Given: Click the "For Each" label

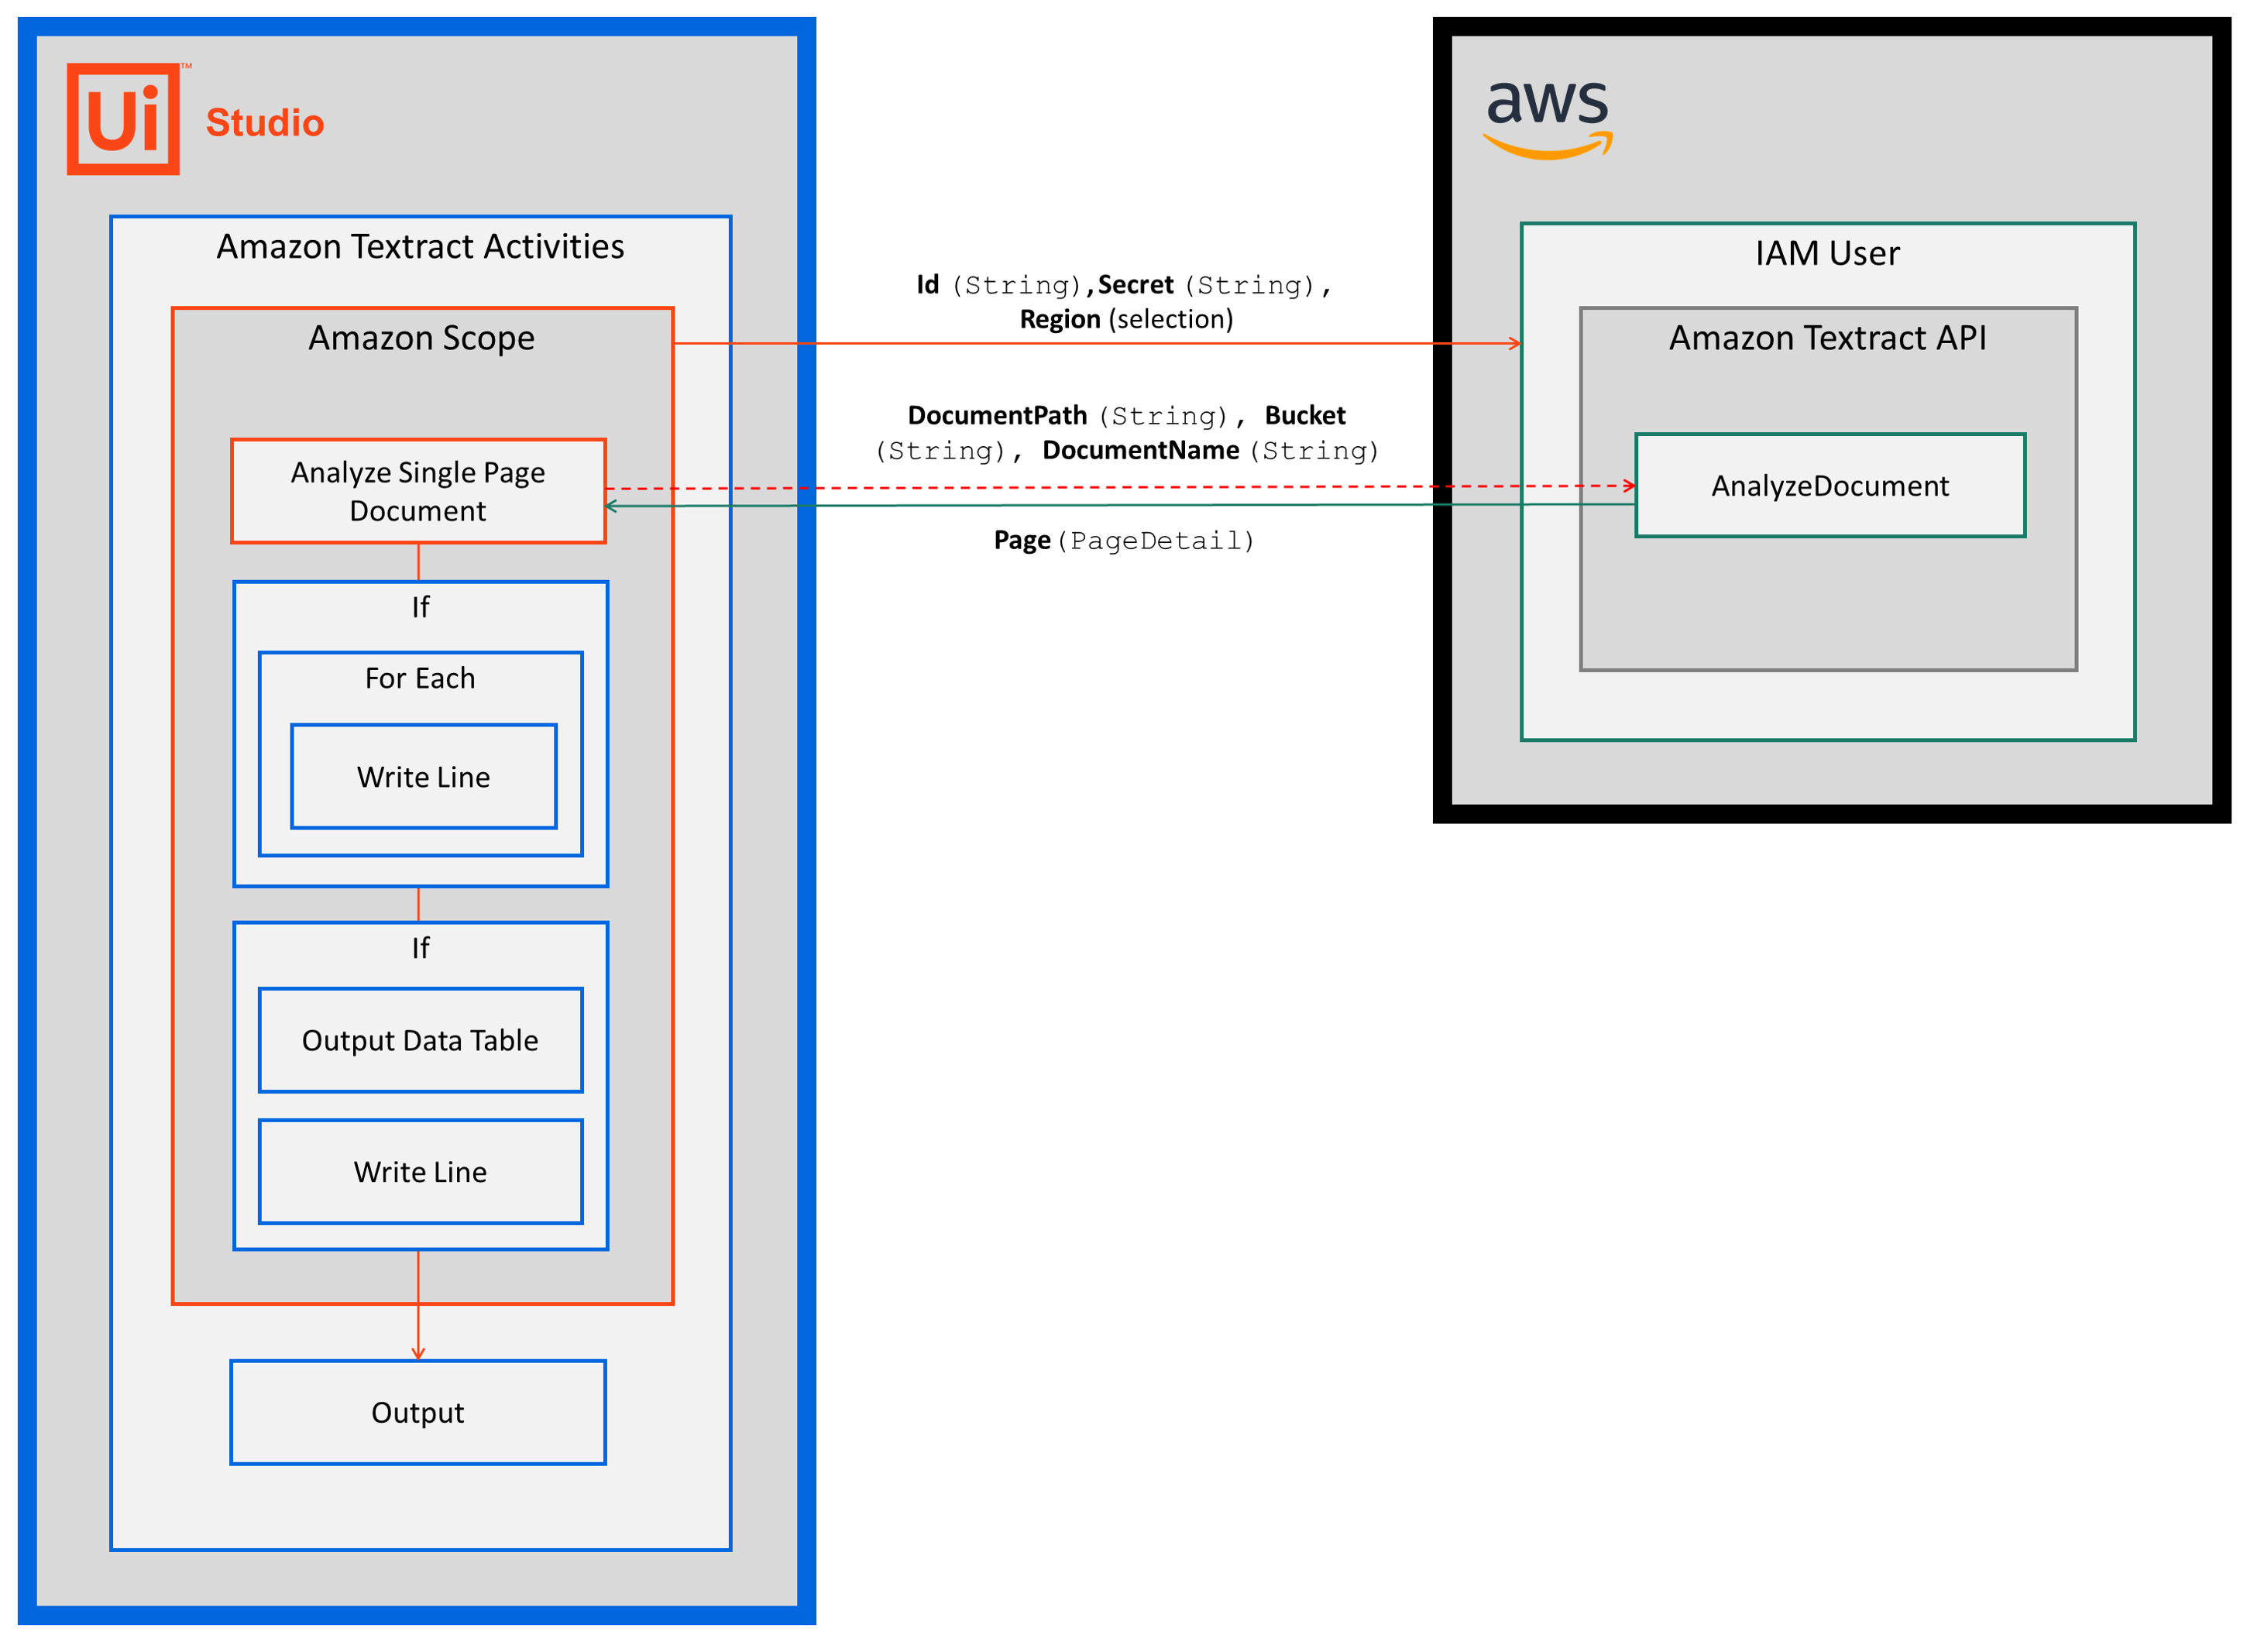Looking at the screenshot, I should (x=420, y=678).
